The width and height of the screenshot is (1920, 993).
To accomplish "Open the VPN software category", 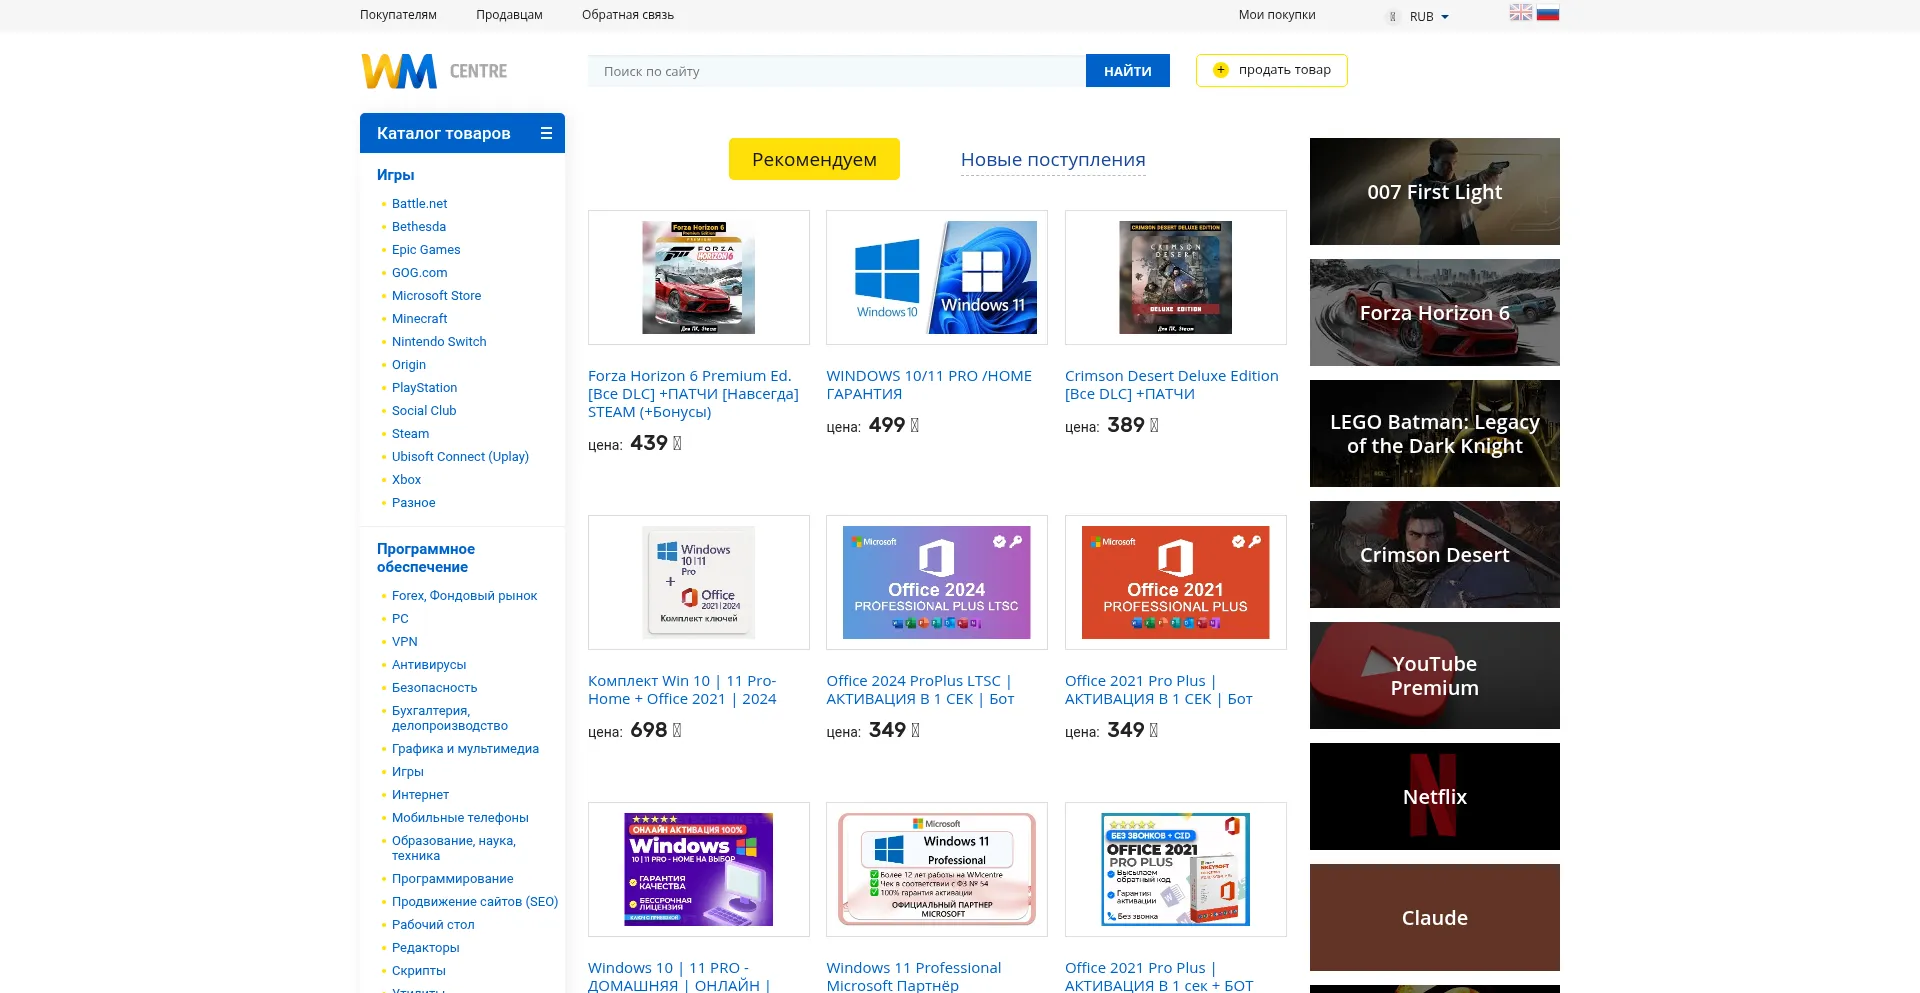I will pyautogui.click(x=405, y=642).
